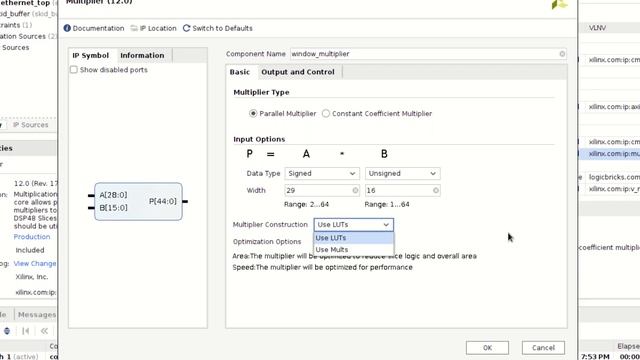Viewport: 640px width, 360px height.
Task: Choose Use Mults option in list
Action: 353,249
